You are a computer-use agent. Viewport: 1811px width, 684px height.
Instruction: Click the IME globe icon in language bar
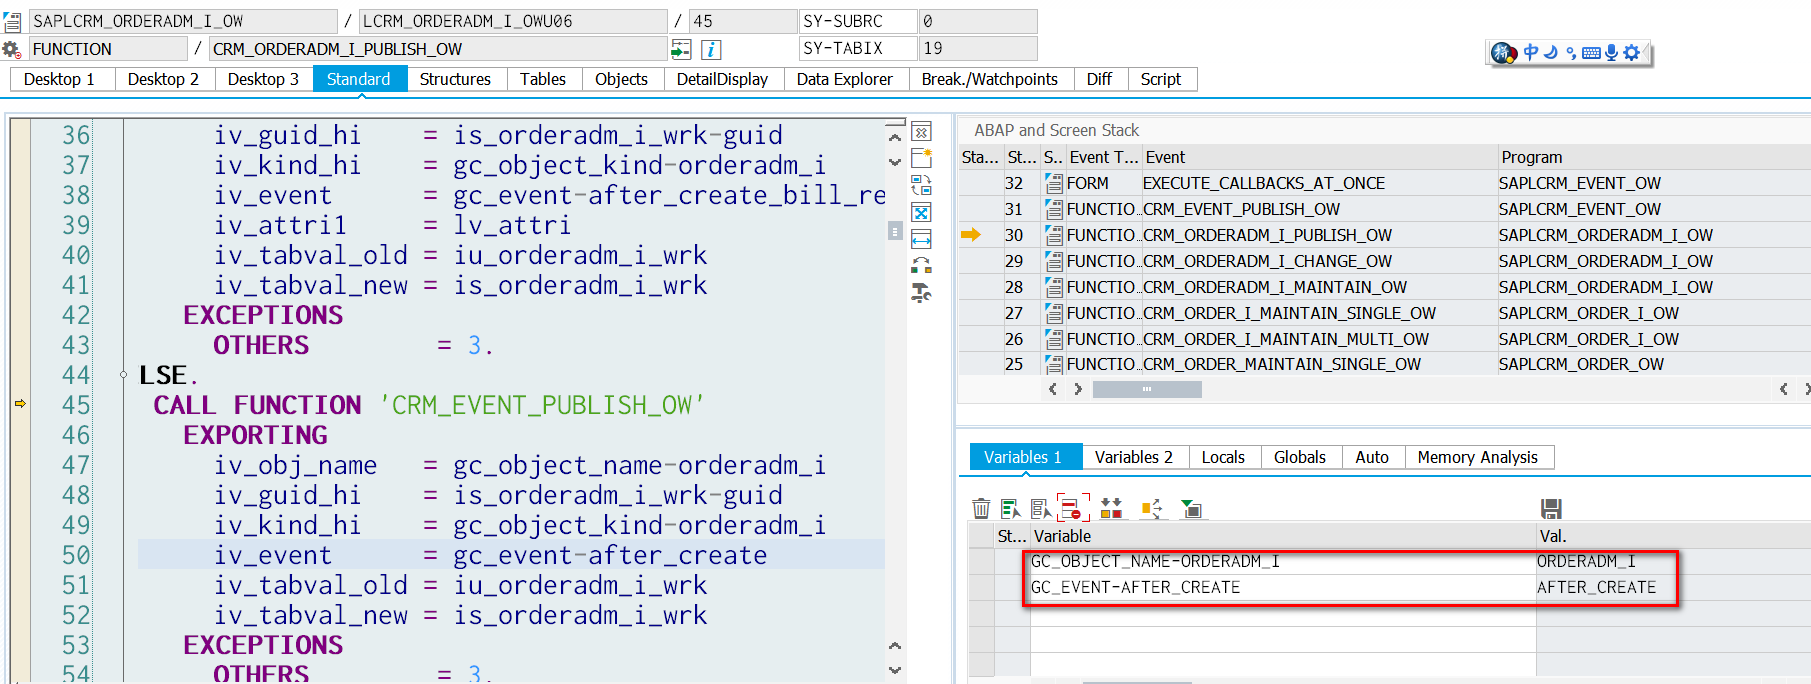point(1503,53)
